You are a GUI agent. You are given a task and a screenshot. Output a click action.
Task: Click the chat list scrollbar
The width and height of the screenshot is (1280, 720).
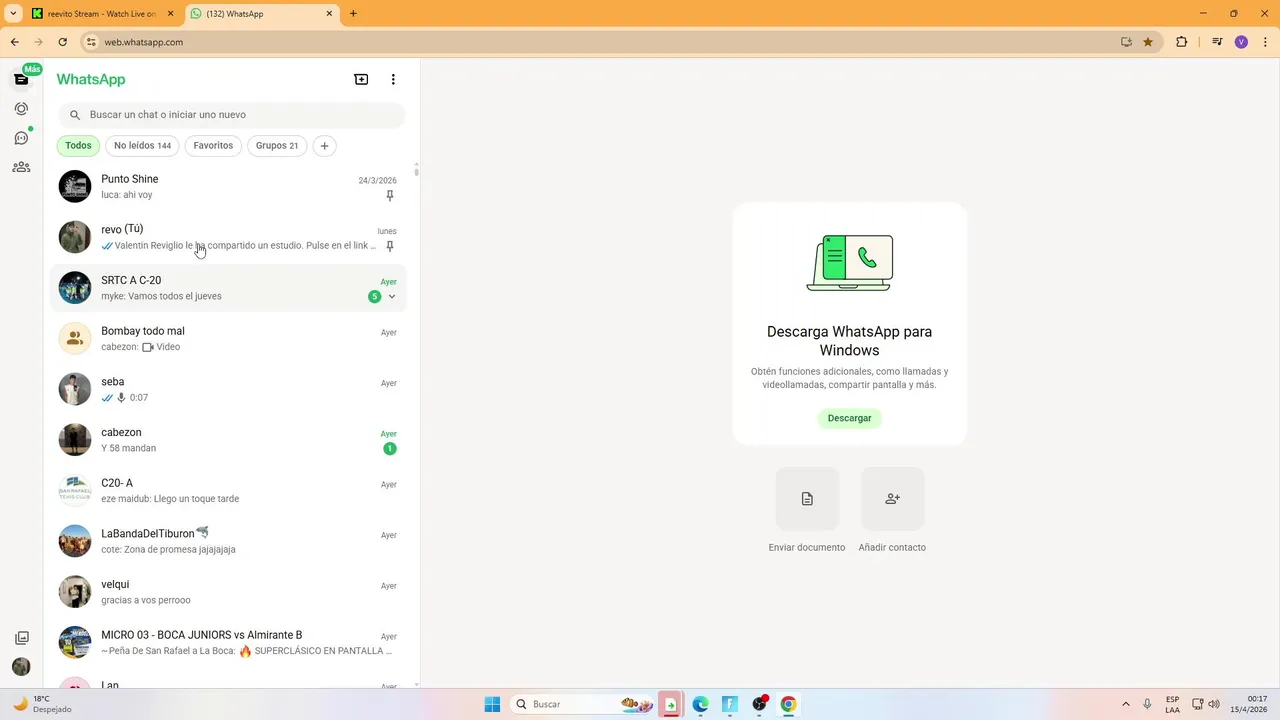coord(416,171)
